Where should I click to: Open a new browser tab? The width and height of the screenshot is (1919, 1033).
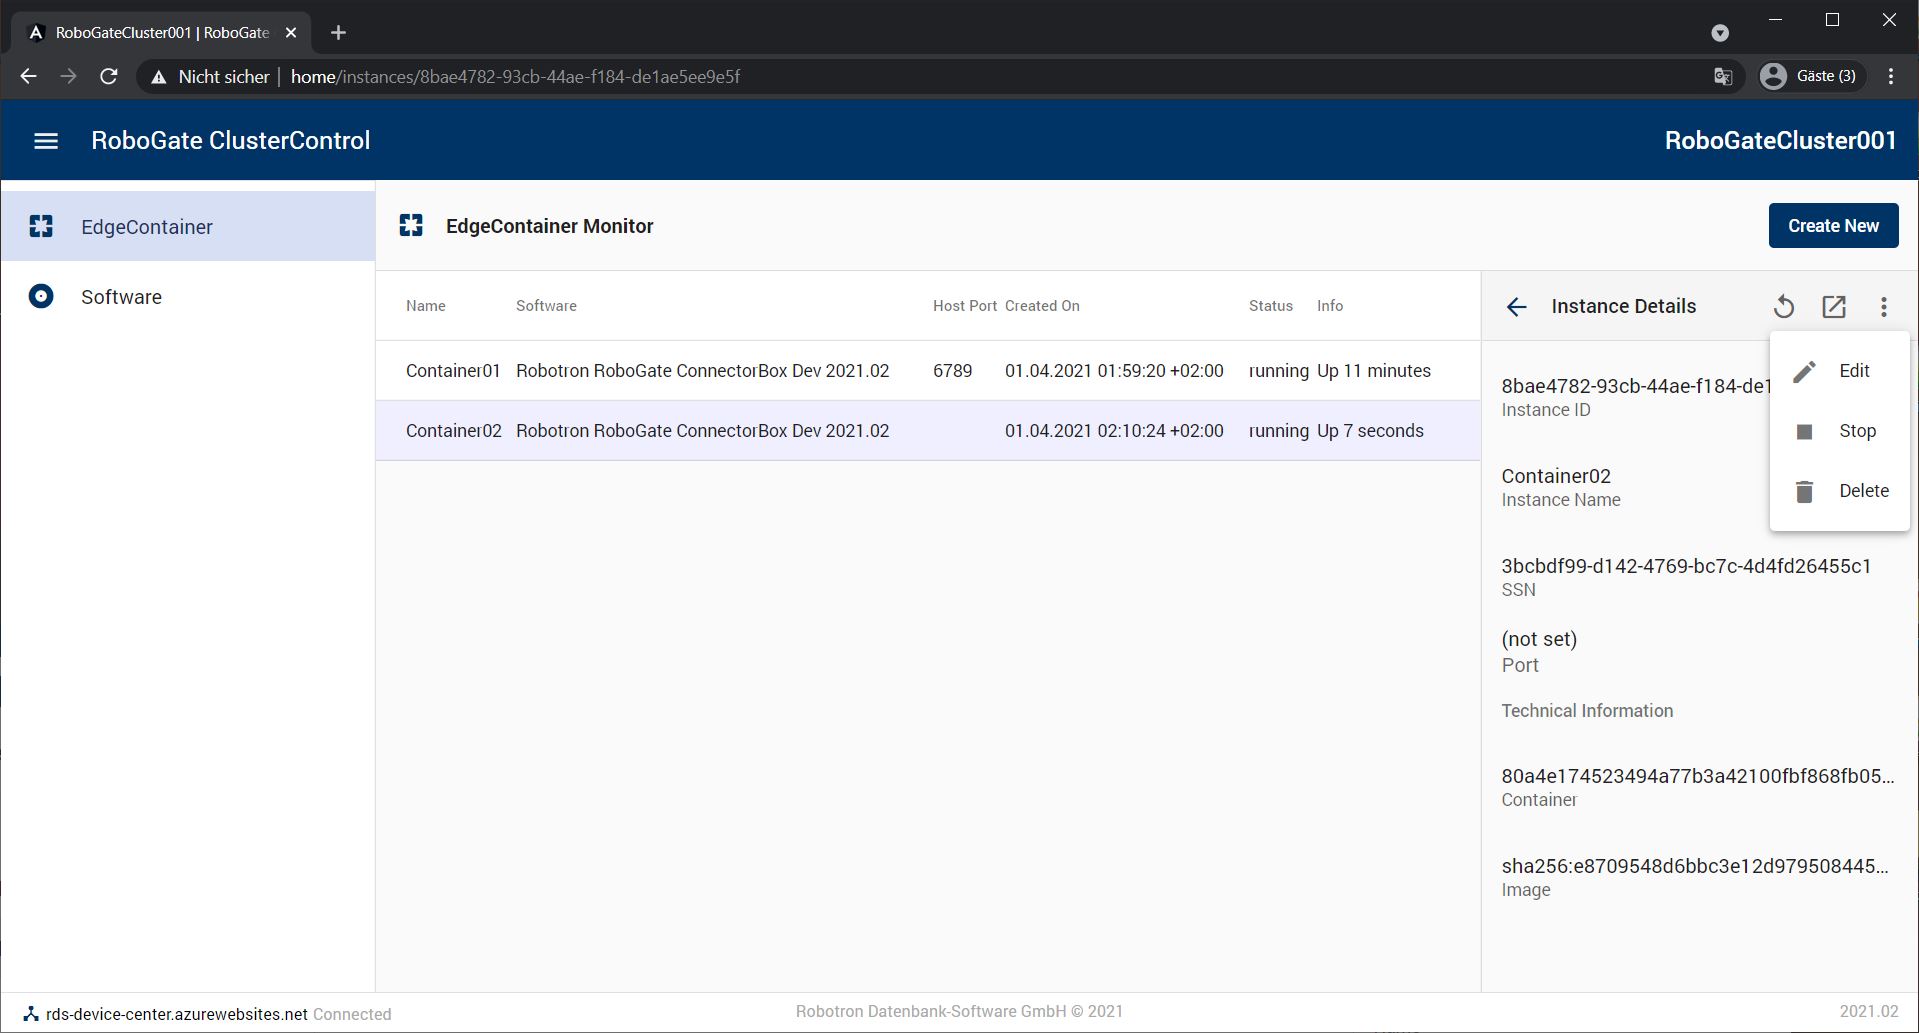[x=338, y=33]
